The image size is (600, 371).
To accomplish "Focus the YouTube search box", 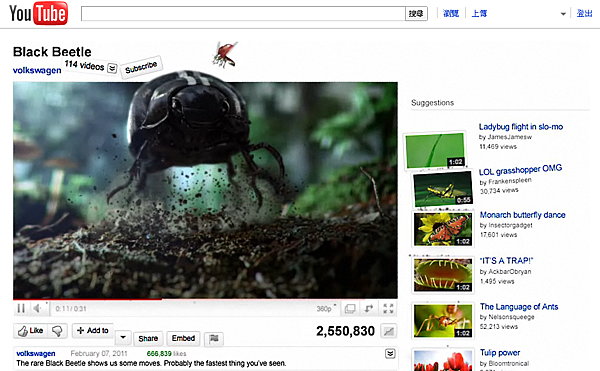I will click(243, 14).
